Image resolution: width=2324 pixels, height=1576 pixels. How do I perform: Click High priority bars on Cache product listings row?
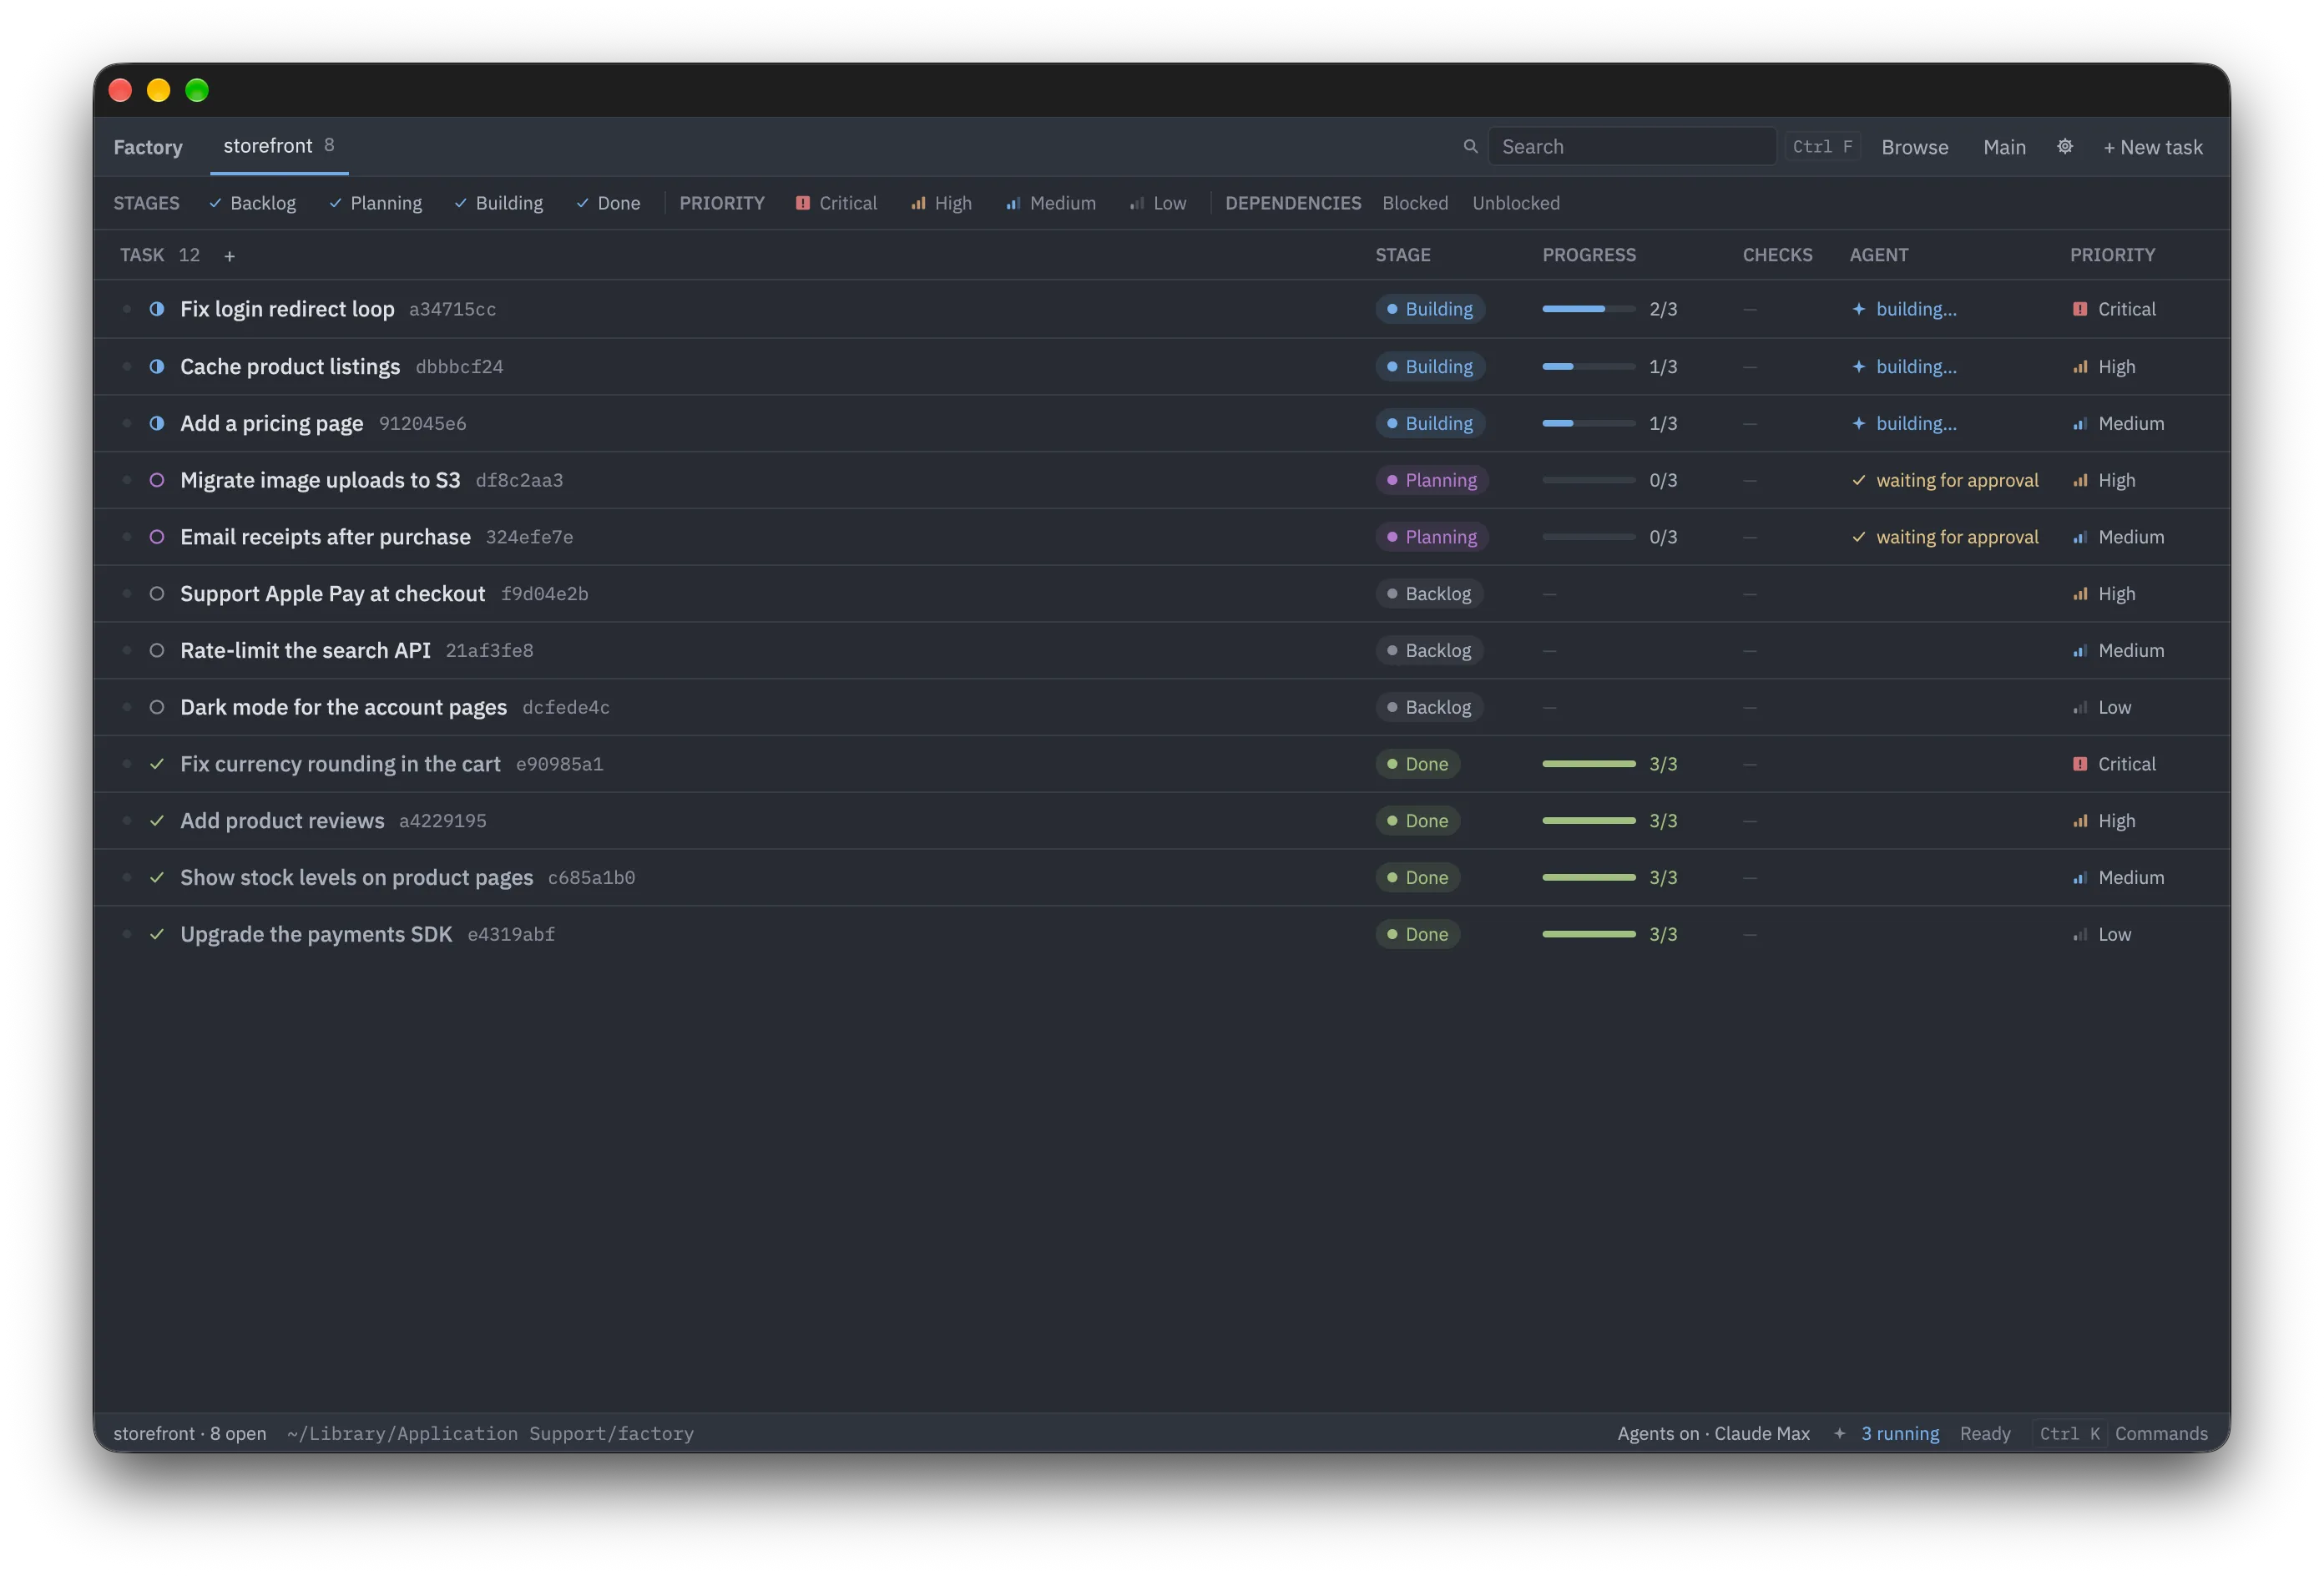[x=2080, y=366]
